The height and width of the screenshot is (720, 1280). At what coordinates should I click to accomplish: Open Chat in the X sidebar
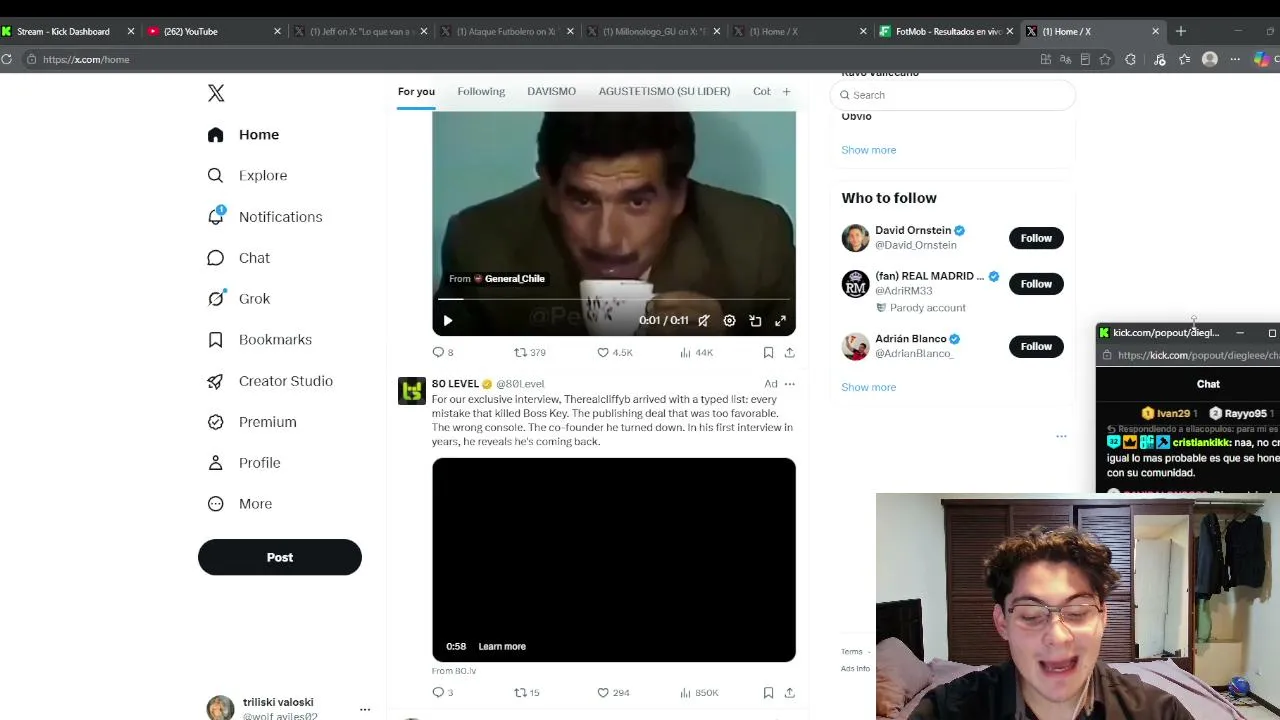pos(239,258)
